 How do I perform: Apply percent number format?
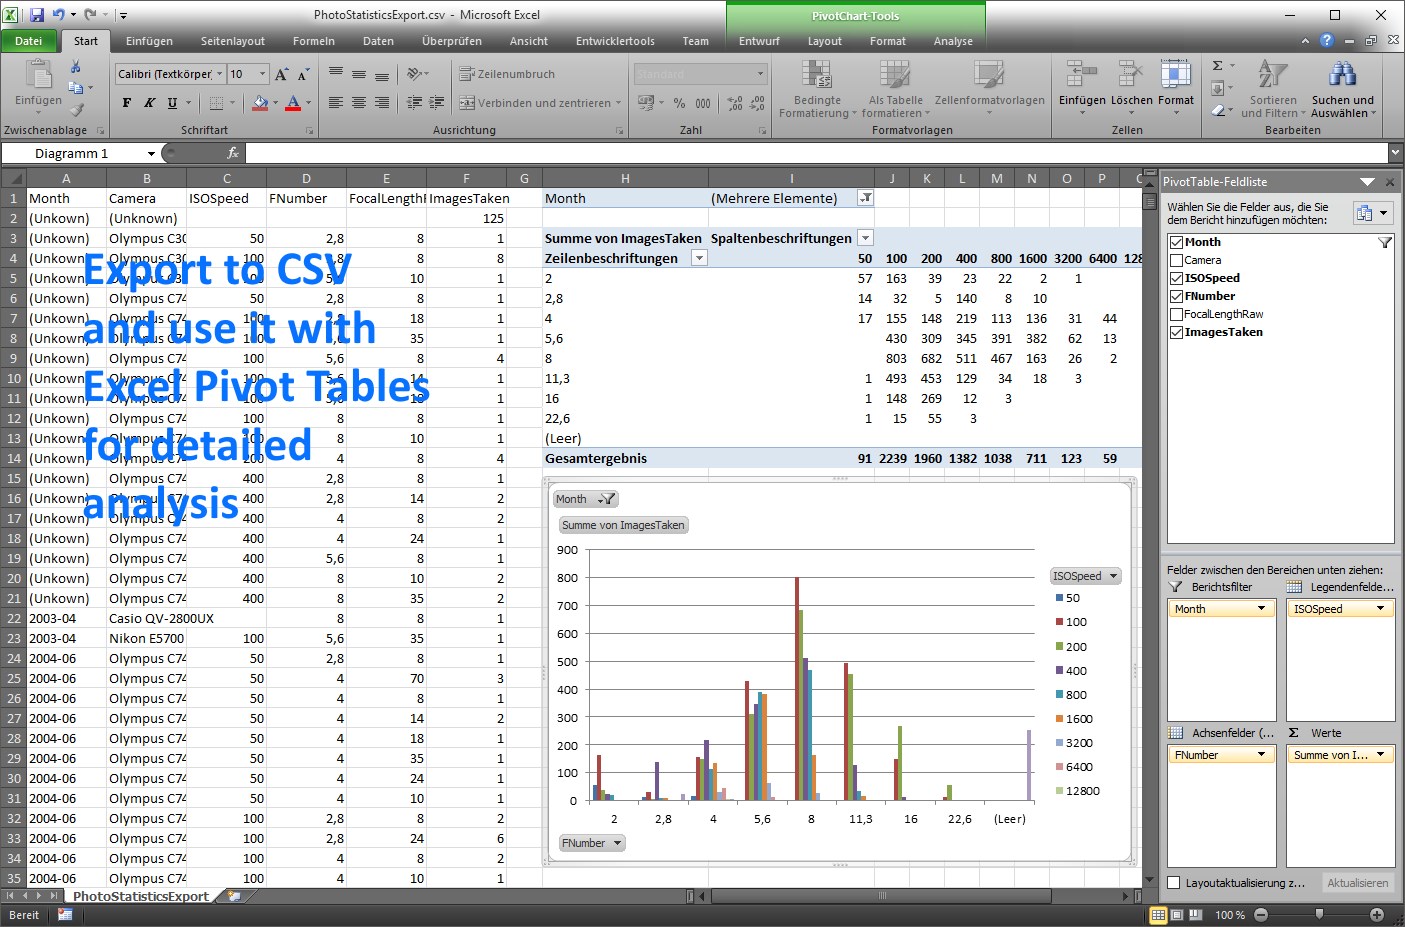680,103
